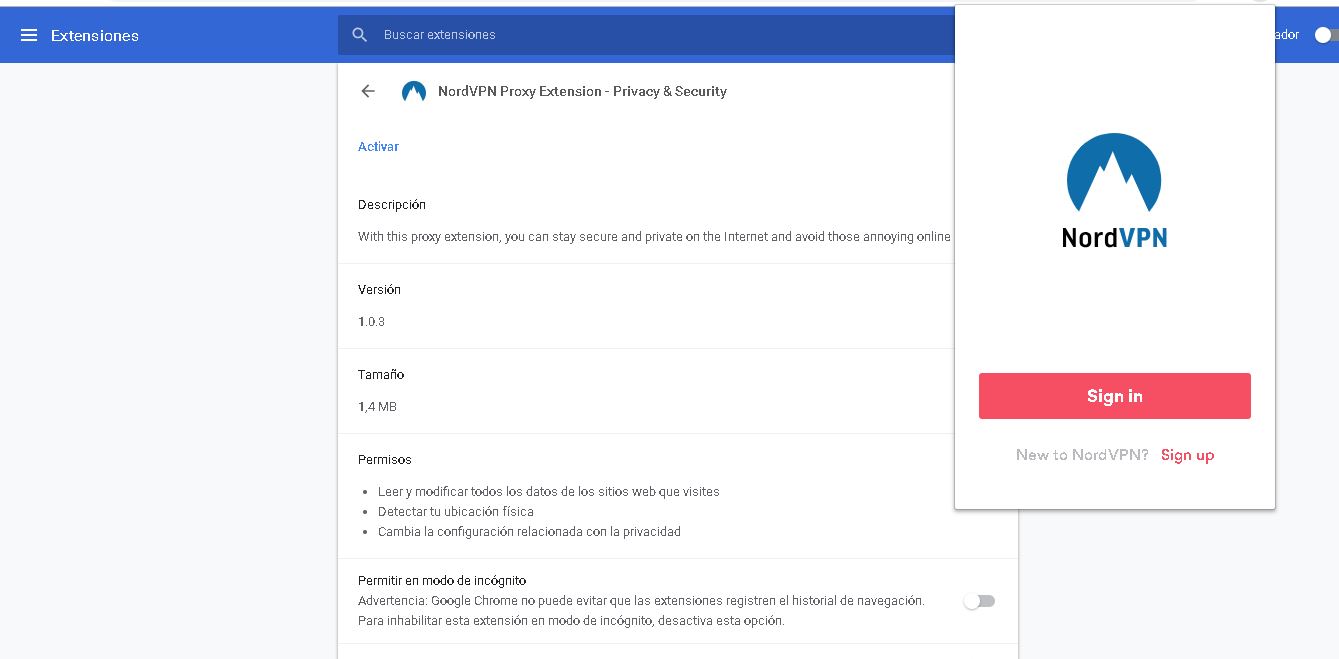Click the Extensiones header title
This screenshot has height=659, width=1339.
click(x=95, y=35)
